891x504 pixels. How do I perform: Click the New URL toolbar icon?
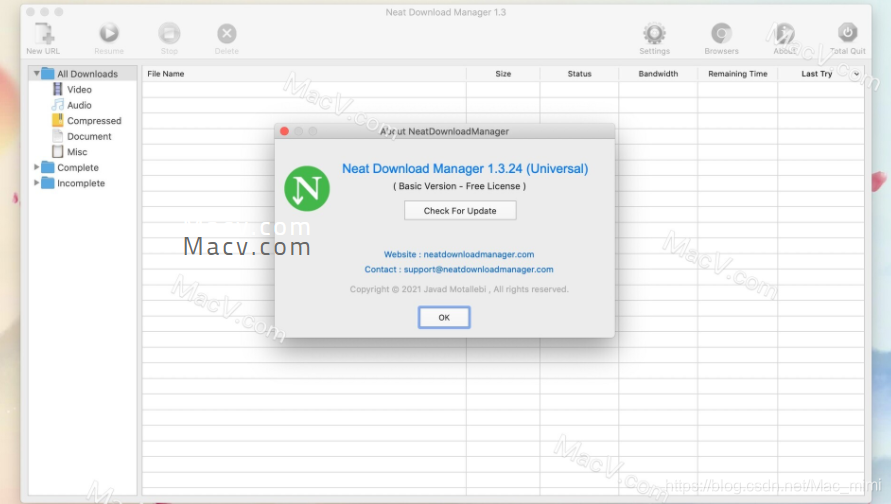pyautogui.click(x=44, y=34)
